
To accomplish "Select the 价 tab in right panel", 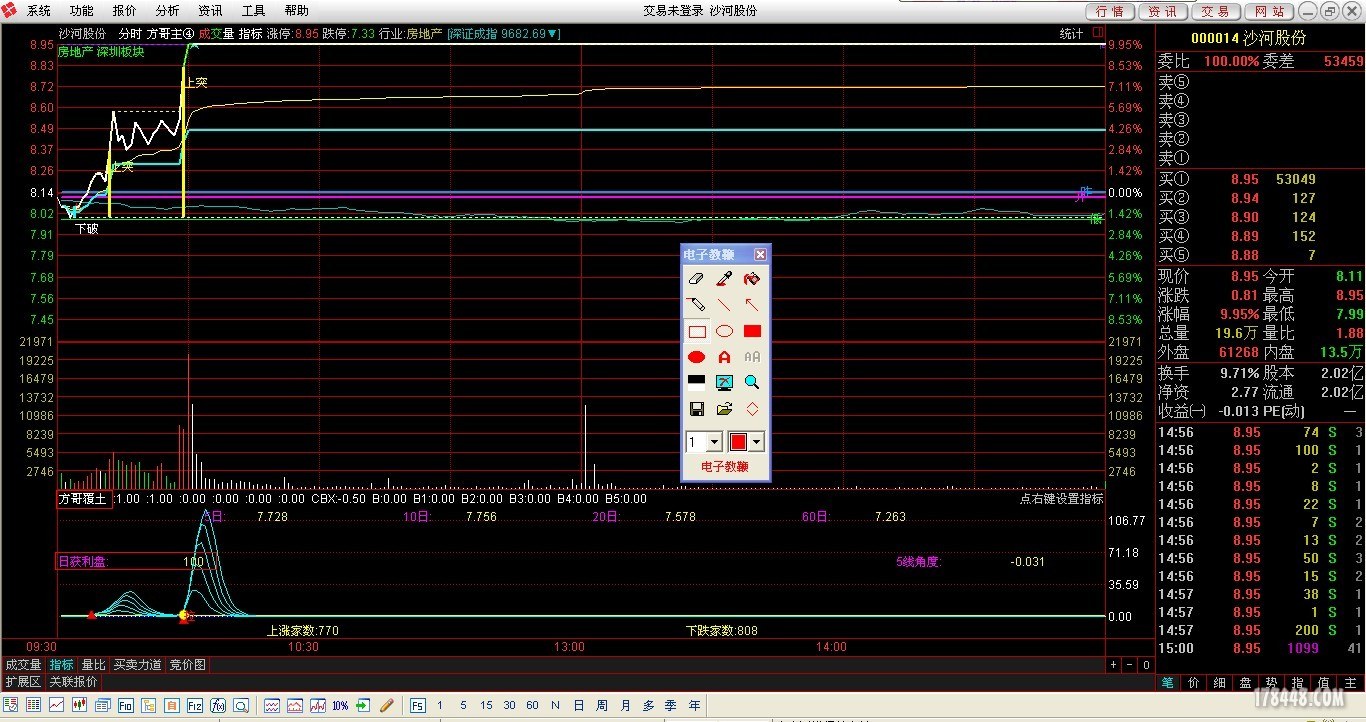I will [1194, 682].
